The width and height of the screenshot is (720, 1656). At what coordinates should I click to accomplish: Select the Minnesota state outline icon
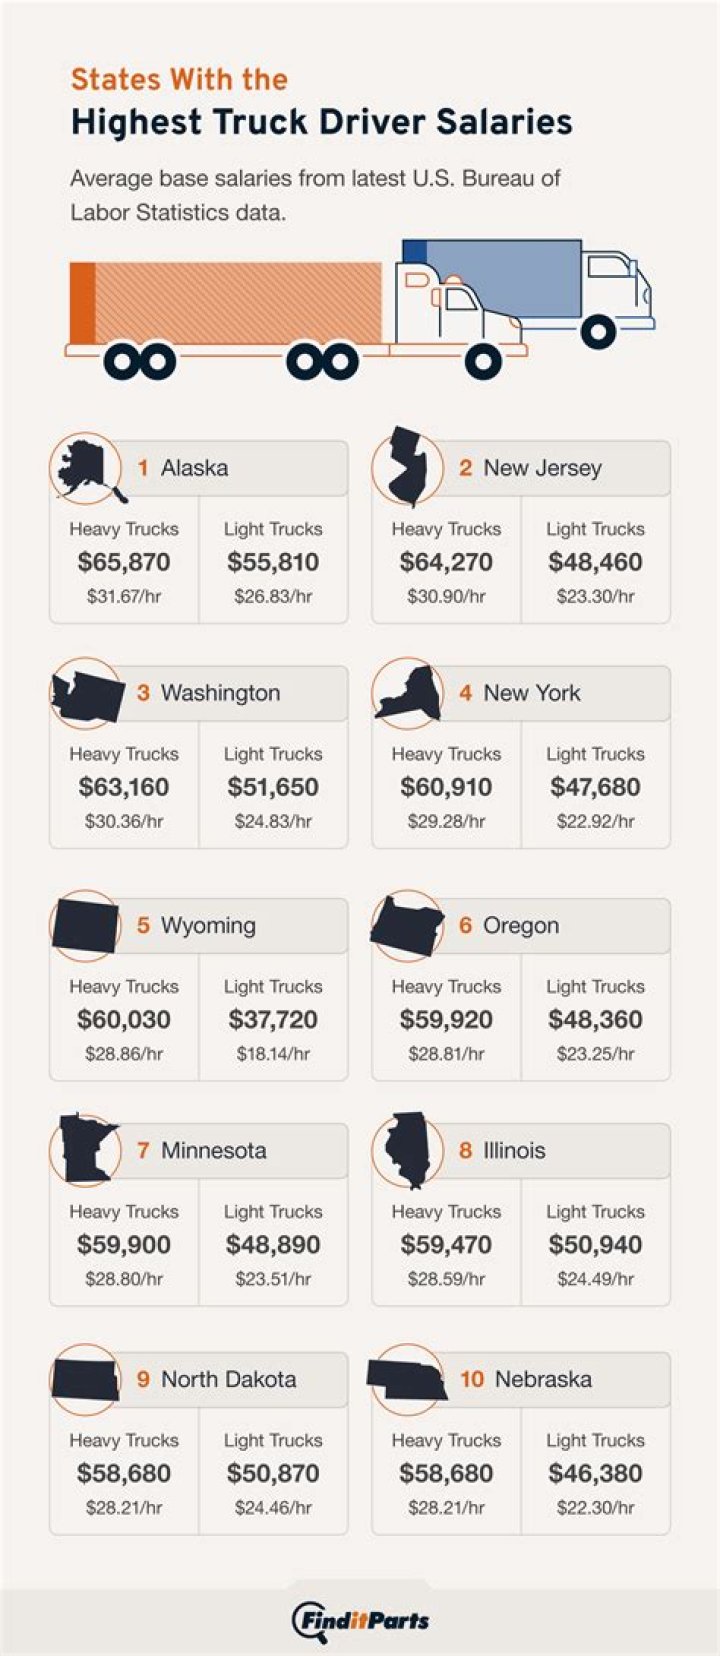coord(86,1149)
